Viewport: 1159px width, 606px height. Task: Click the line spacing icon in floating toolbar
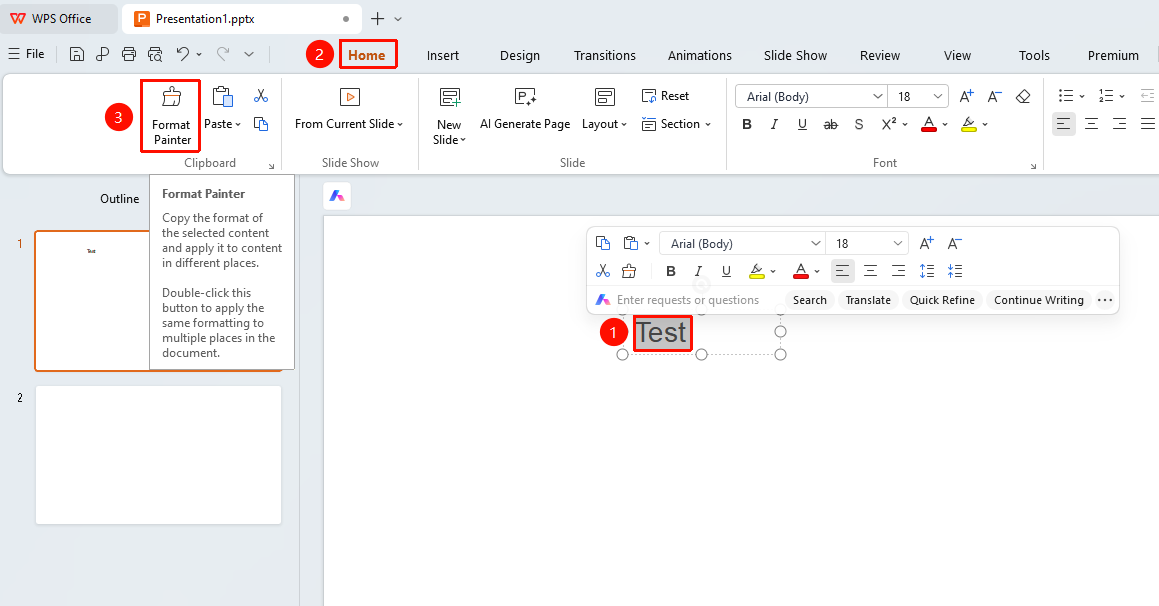point(927,271)
